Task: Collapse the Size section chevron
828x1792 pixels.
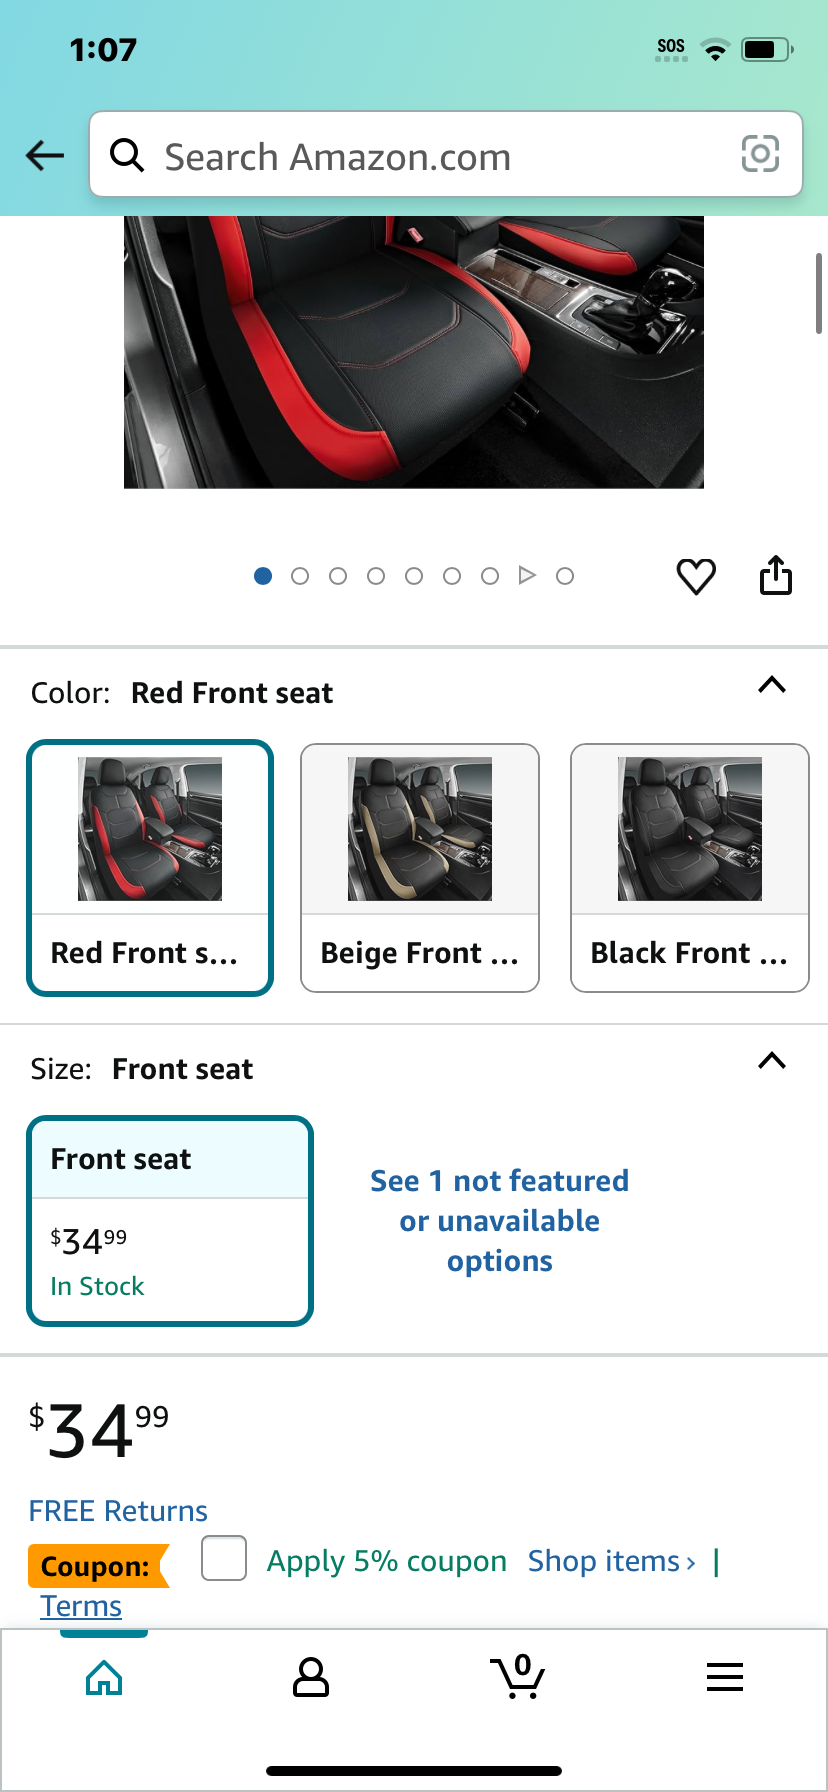Action: coord(772,1061)
